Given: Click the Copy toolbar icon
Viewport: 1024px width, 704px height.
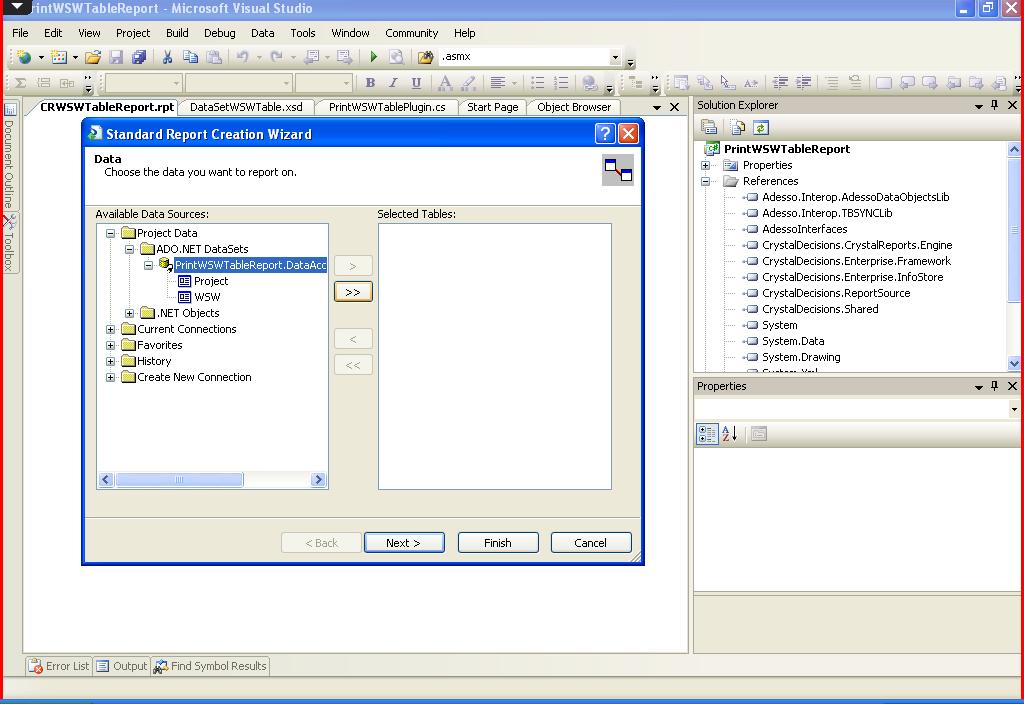Looking at the screenshot, I should click(190, 57).
